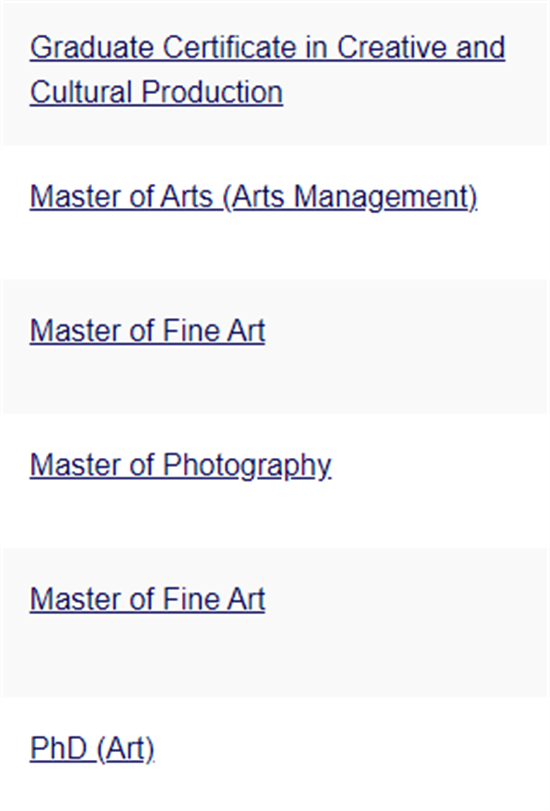Click 'Creative and' text in the first link
The height and width of the screenshot is (811, 550).
point(421,48)
